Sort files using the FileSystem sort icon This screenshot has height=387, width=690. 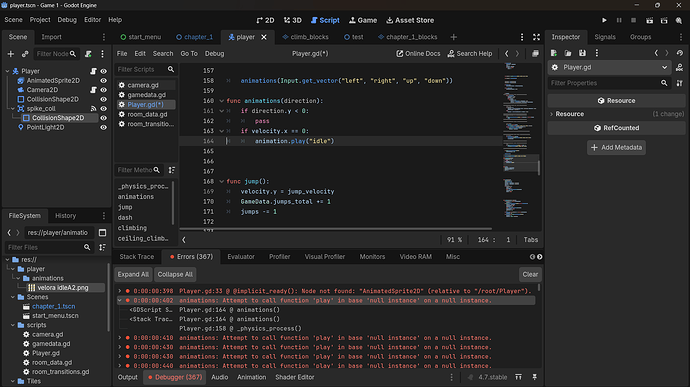(x=103, y=247)
